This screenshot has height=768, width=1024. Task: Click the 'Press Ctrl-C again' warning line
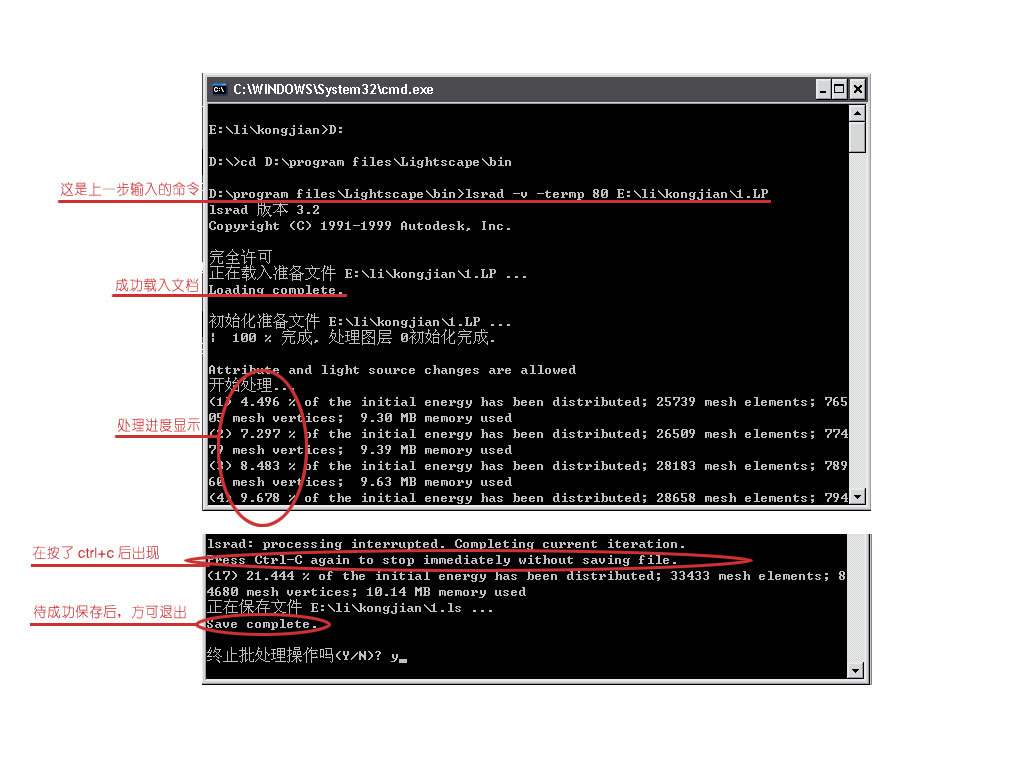[x=442, y=560]
